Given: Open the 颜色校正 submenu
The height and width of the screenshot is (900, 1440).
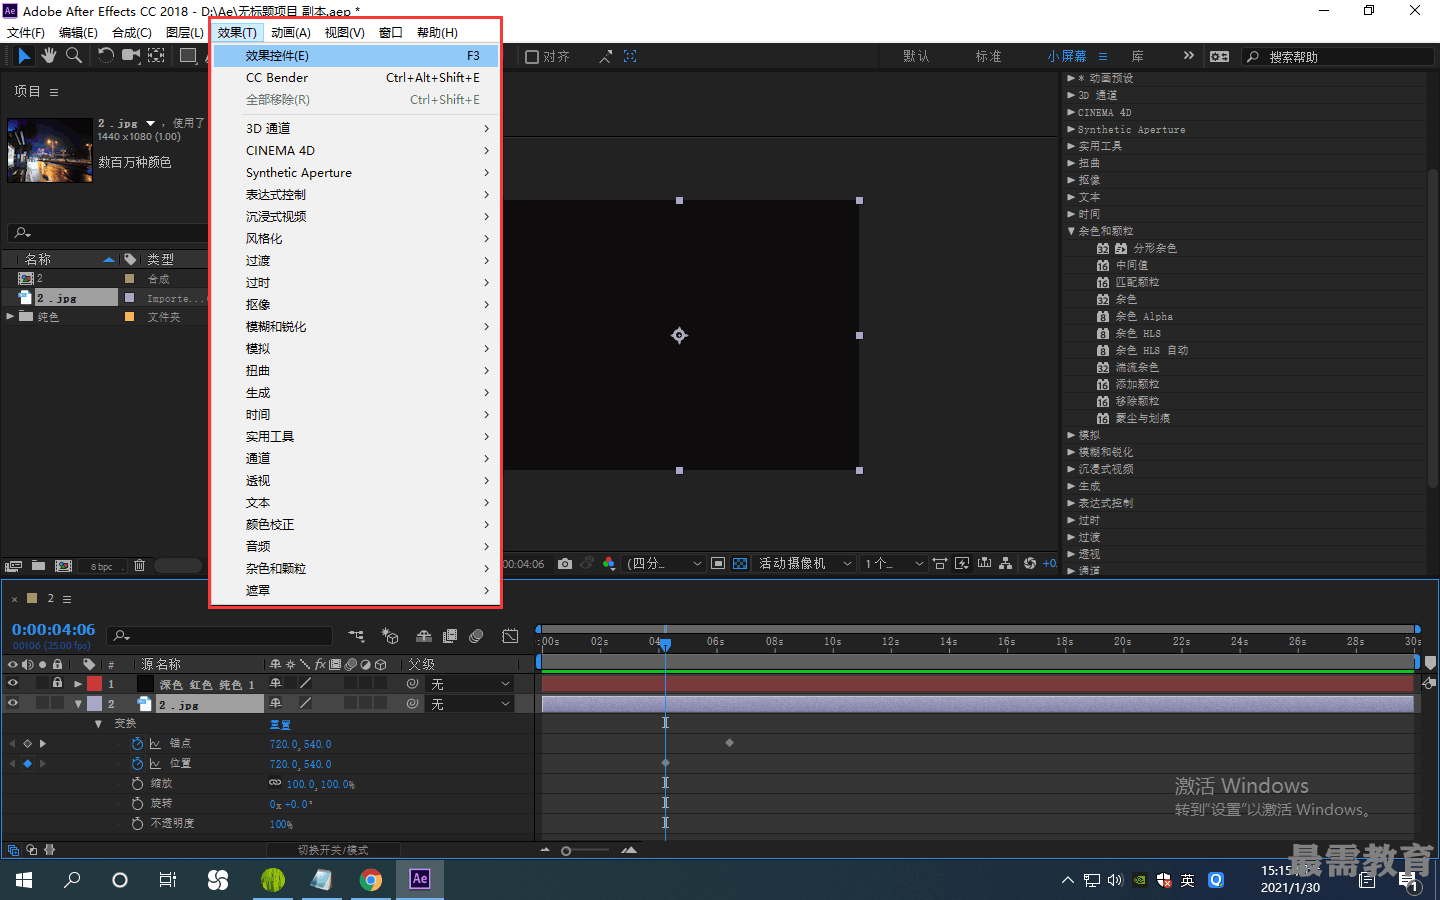Looking at the screenshot, I should (x=356, y=525).
